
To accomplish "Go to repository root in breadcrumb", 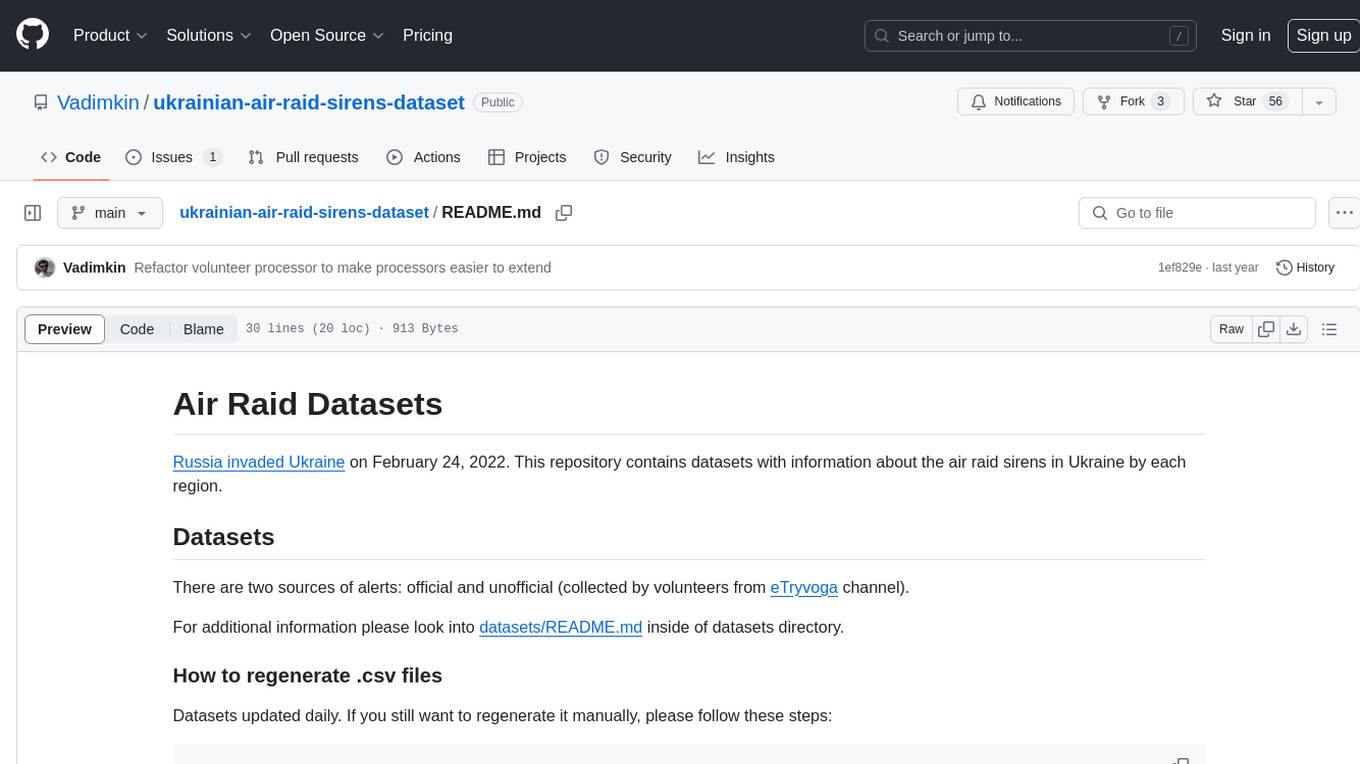I will point(304,212).
